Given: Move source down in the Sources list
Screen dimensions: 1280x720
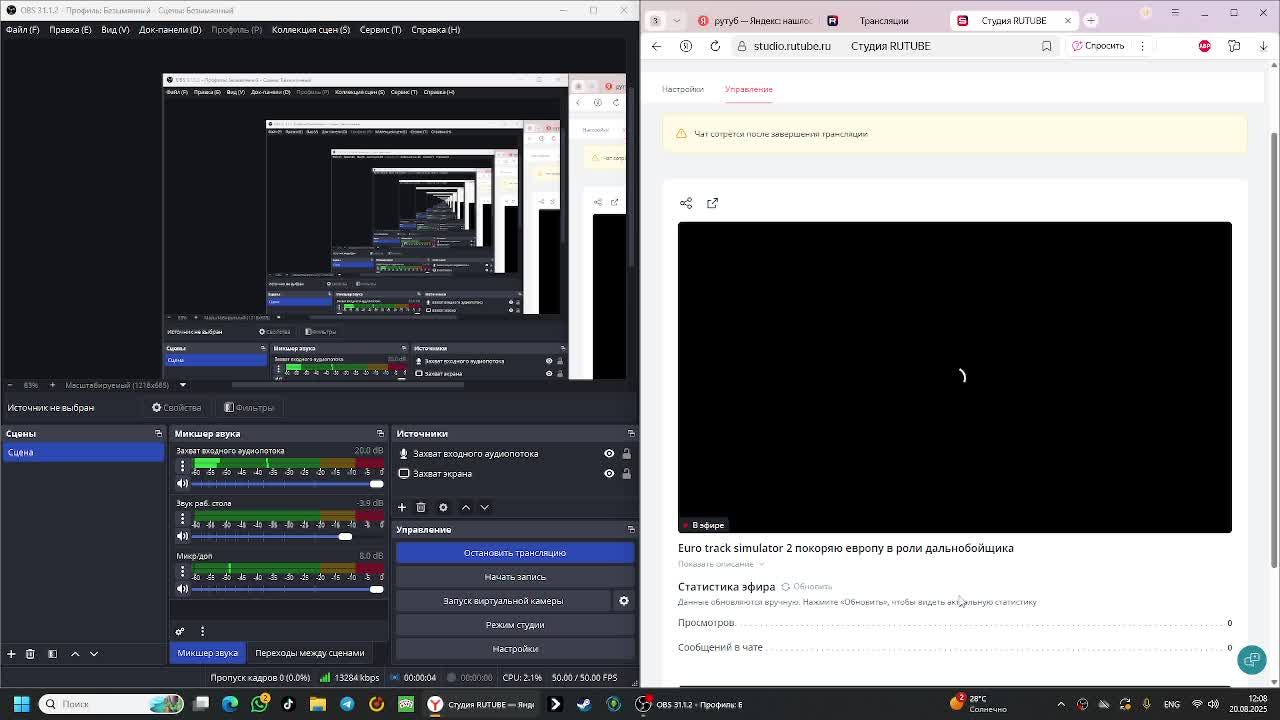Looking at the screenshot, I should tap(484, 507).
